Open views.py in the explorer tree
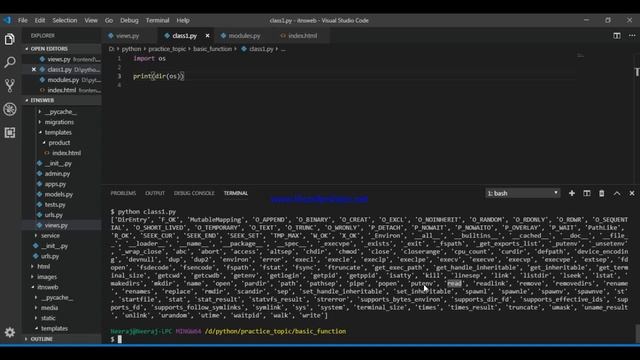640x360 pixels. click(56, 225)
